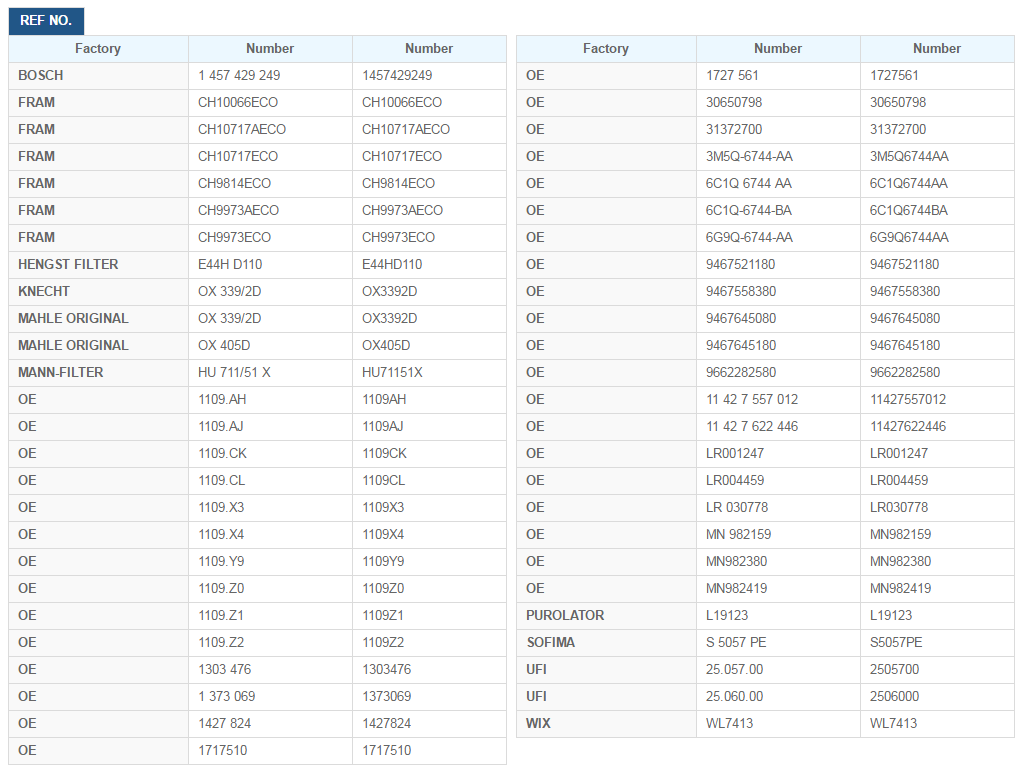
Task: Select UFI number 25.060.00
Action: 734,696
